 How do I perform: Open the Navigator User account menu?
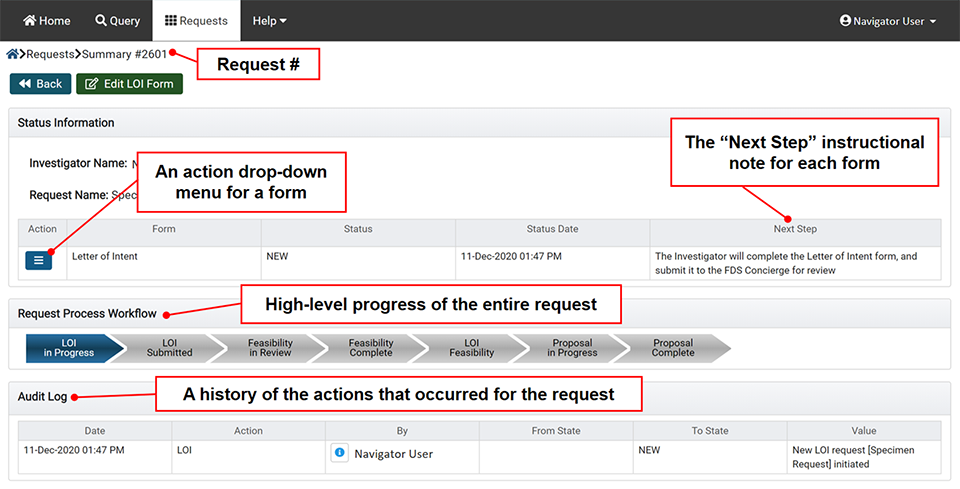(888, 21)
